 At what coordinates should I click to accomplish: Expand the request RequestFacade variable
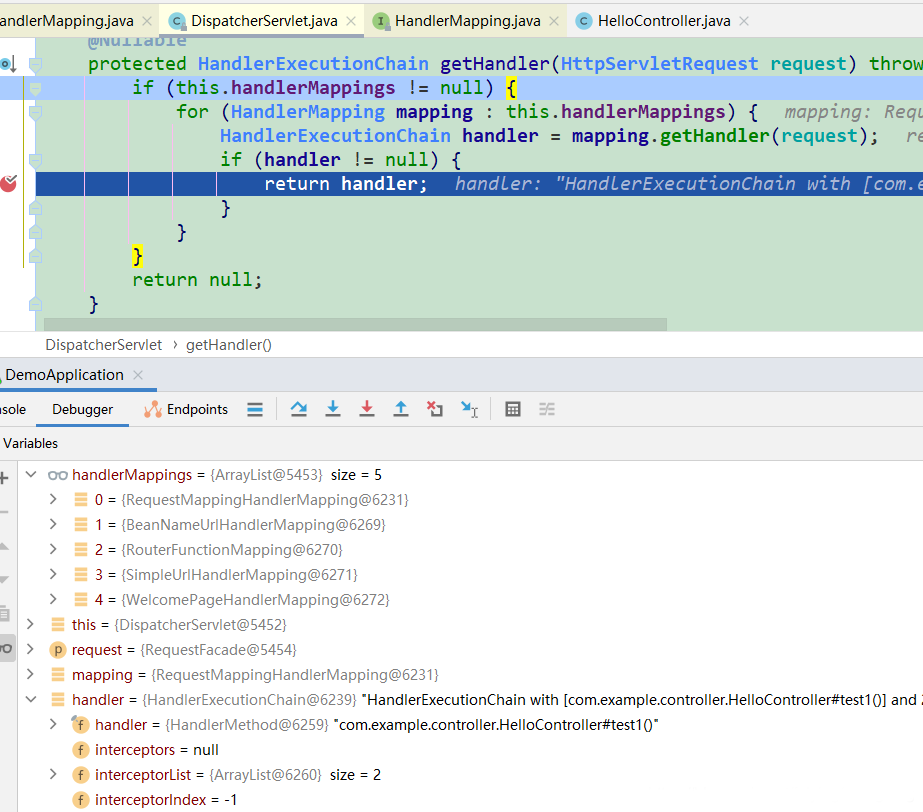pos(30,649)
